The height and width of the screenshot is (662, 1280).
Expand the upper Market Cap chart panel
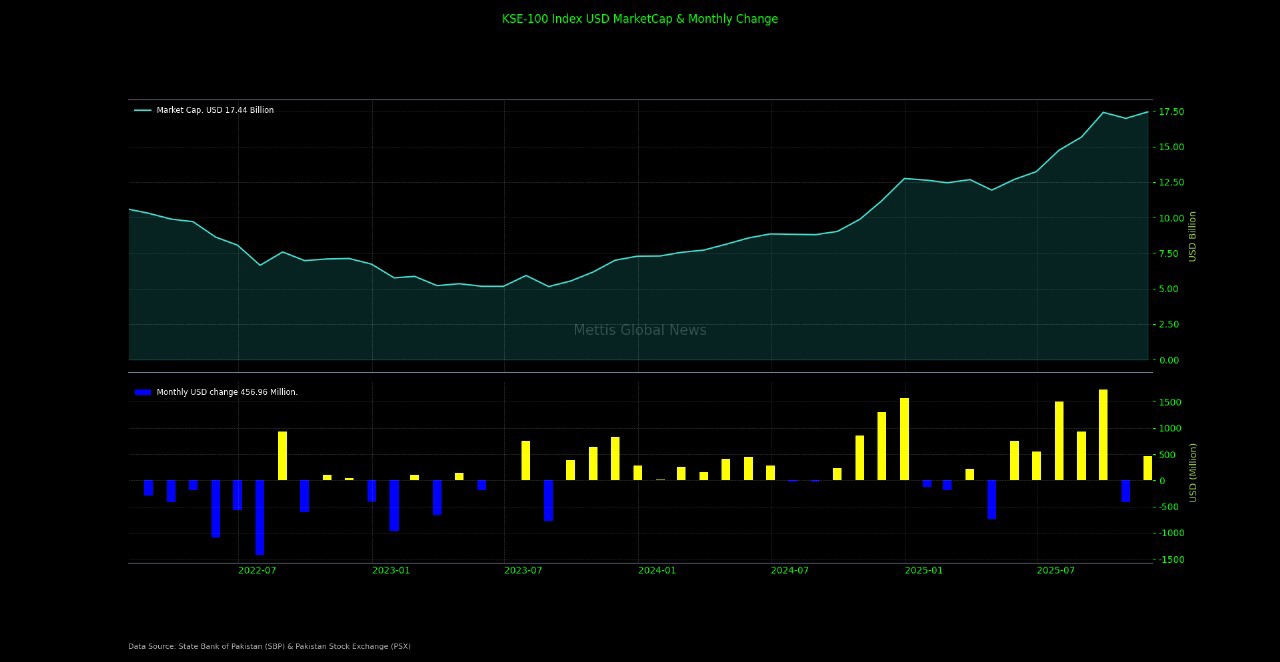click(640, 230)
